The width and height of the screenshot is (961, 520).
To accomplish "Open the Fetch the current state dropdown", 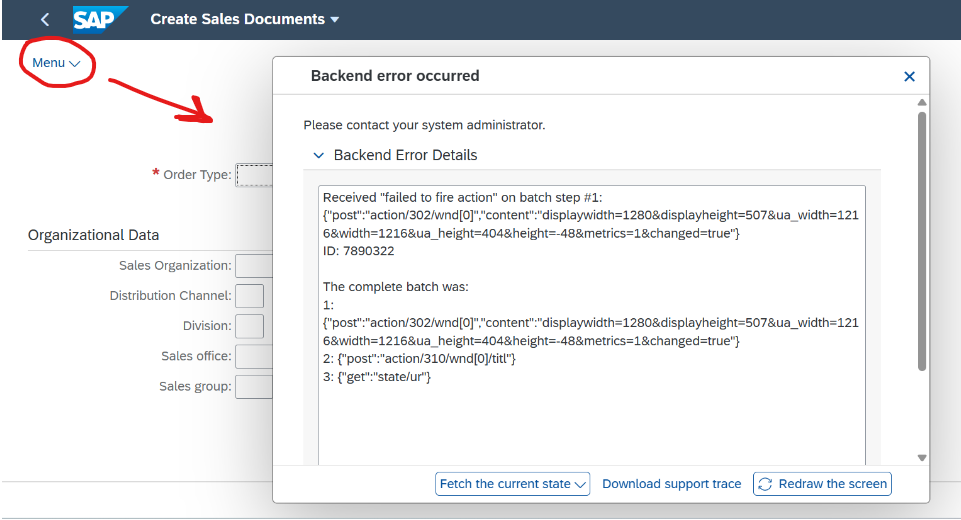I will pyautogui.click(x=512, y=484).
